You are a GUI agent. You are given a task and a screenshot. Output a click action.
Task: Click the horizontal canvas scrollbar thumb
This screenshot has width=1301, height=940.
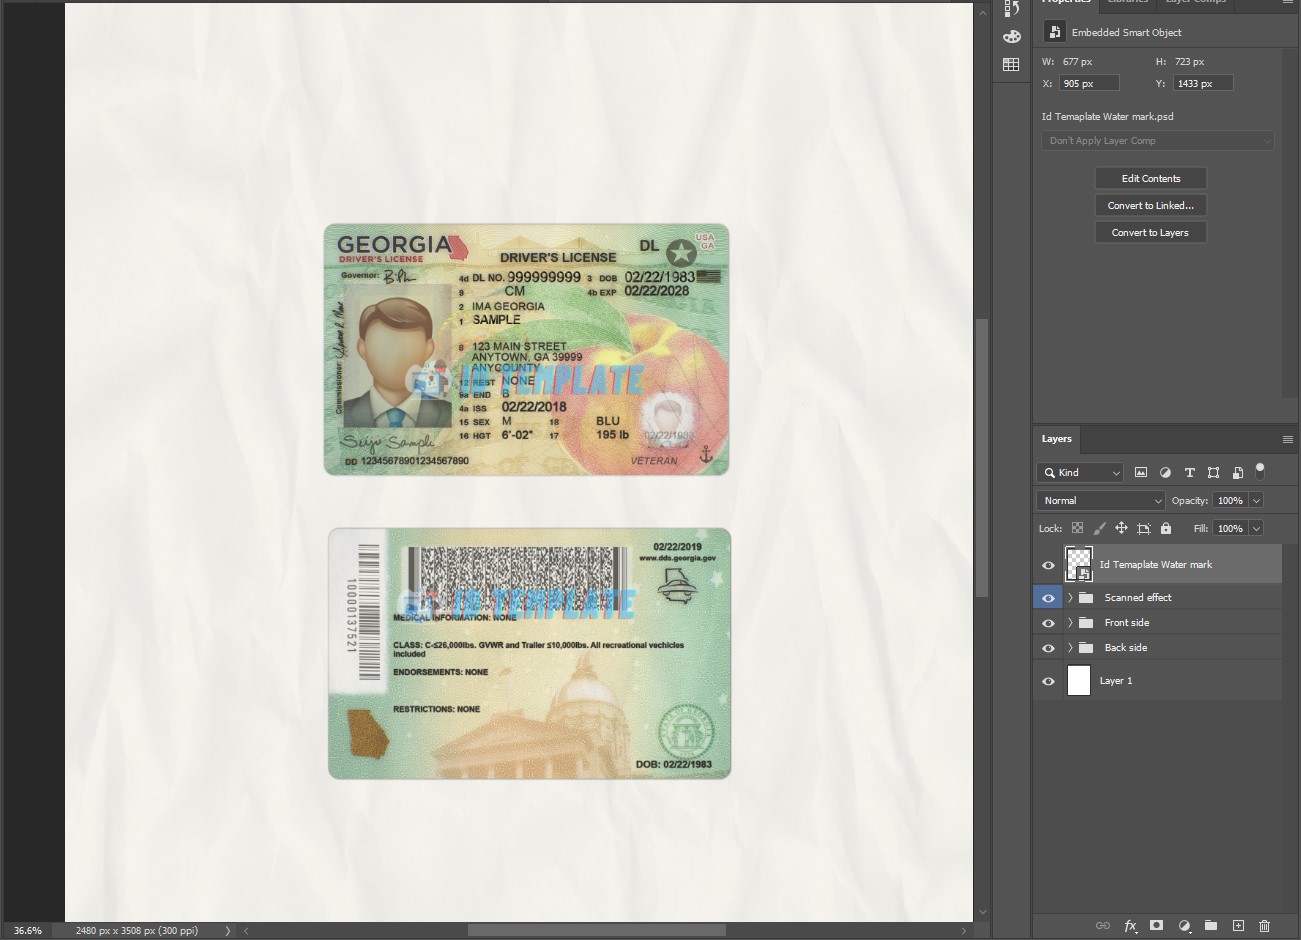(596, 931)
